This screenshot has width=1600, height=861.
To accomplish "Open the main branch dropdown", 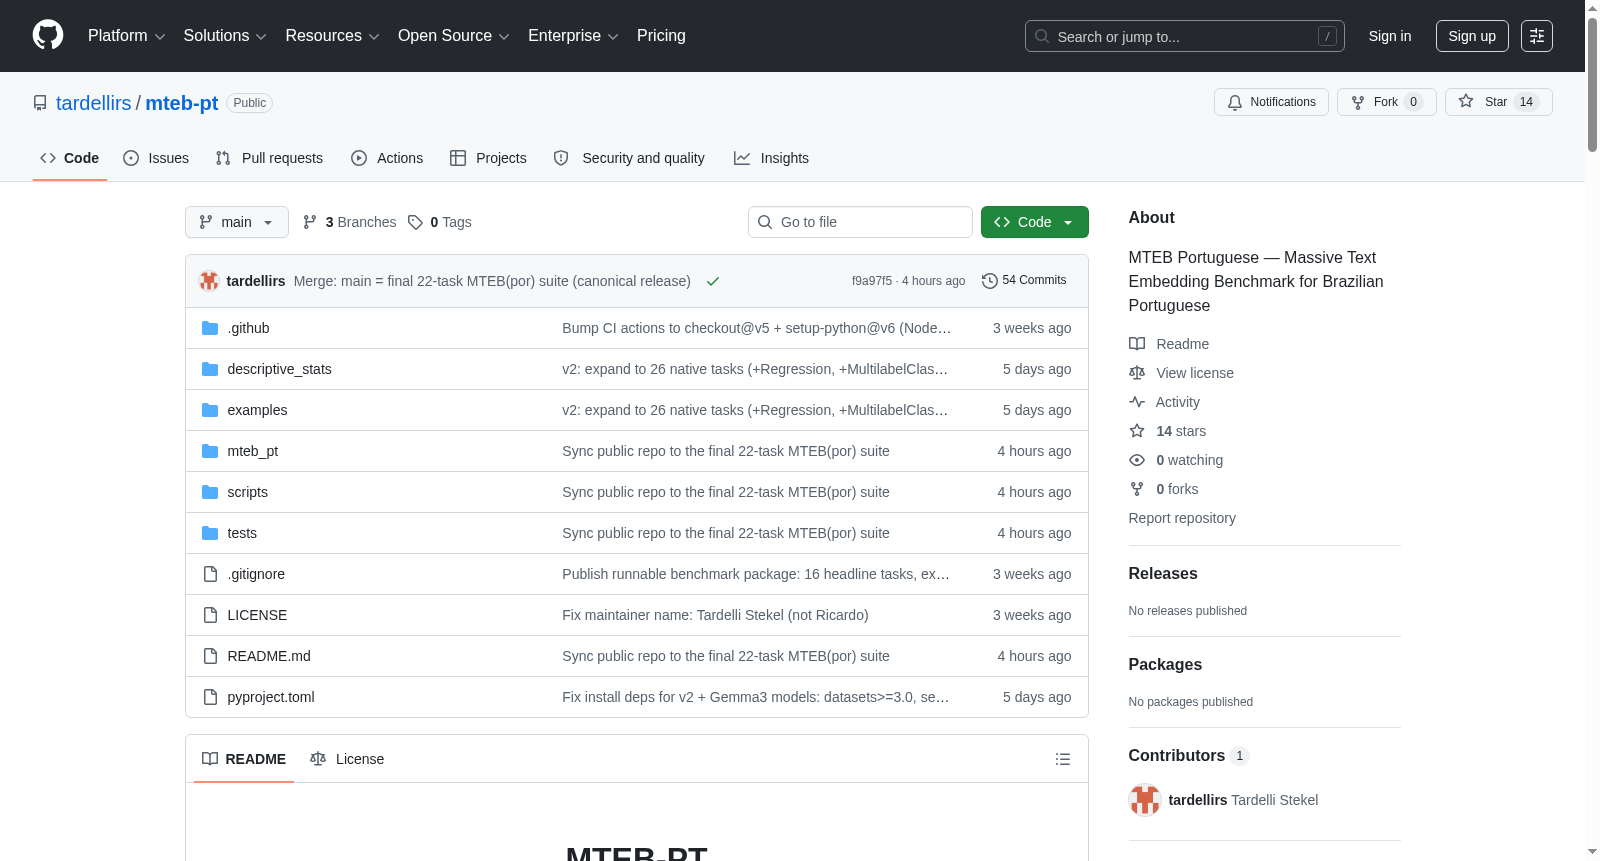I will 237,222.
